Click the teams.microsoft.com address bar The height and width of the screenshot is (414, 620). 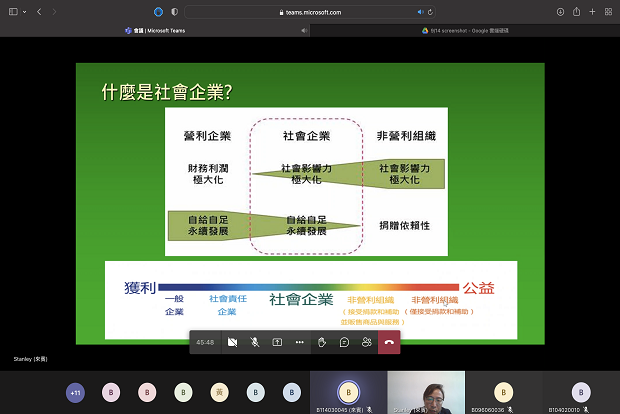click(x=310, y=12)
